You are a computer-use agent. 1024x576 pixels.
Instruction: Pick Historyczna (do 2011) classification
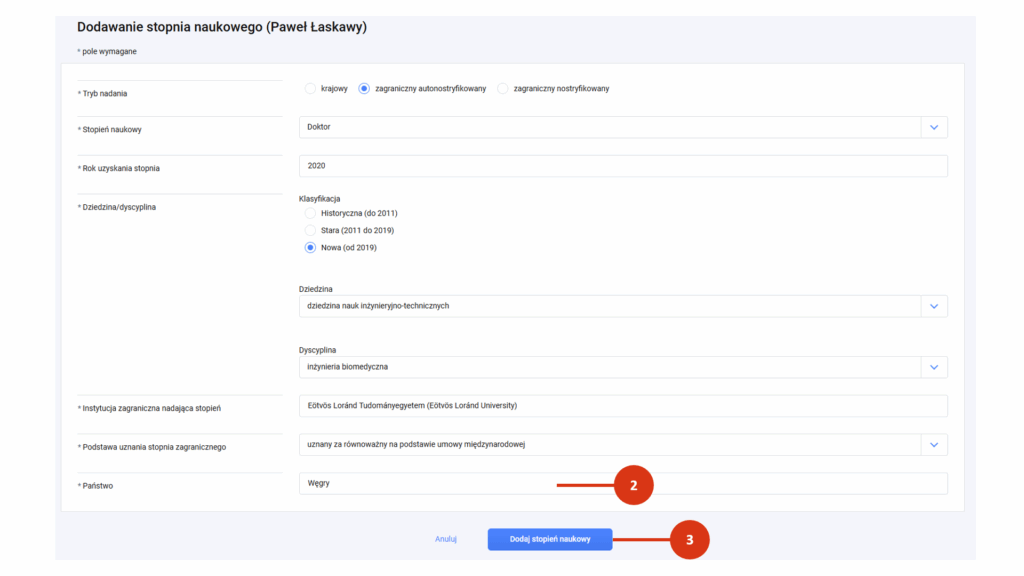(310, 214)
